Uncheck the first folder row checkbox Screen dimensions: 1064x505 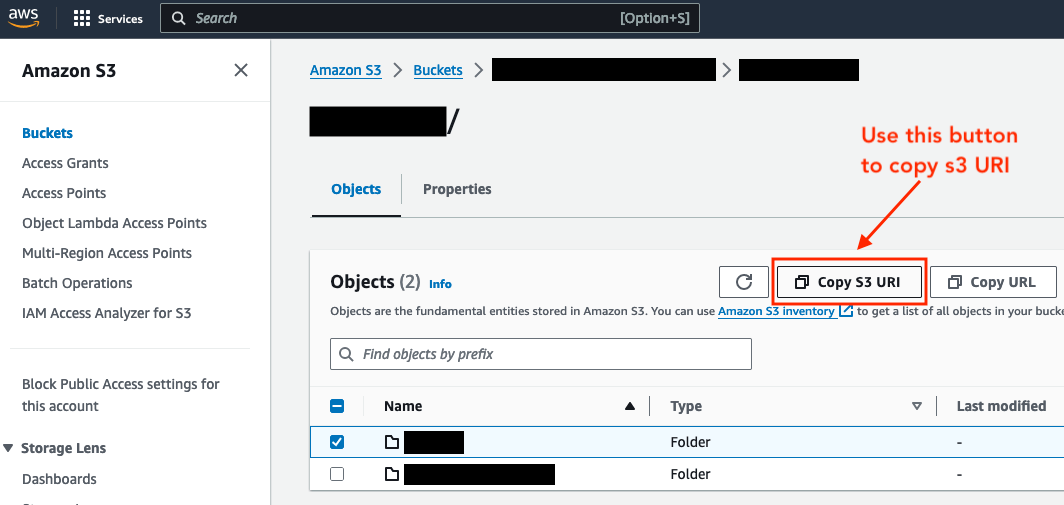(x=337, y=442)
